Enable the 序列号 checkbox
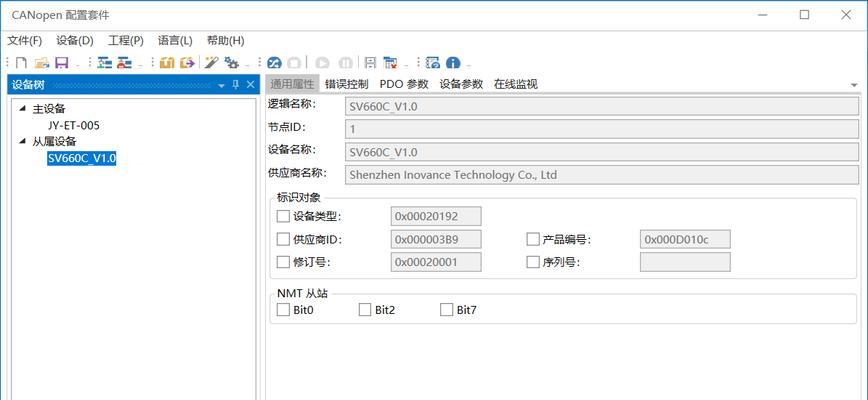The width and height of the screenshot is (868, 400). coord(533,262)
